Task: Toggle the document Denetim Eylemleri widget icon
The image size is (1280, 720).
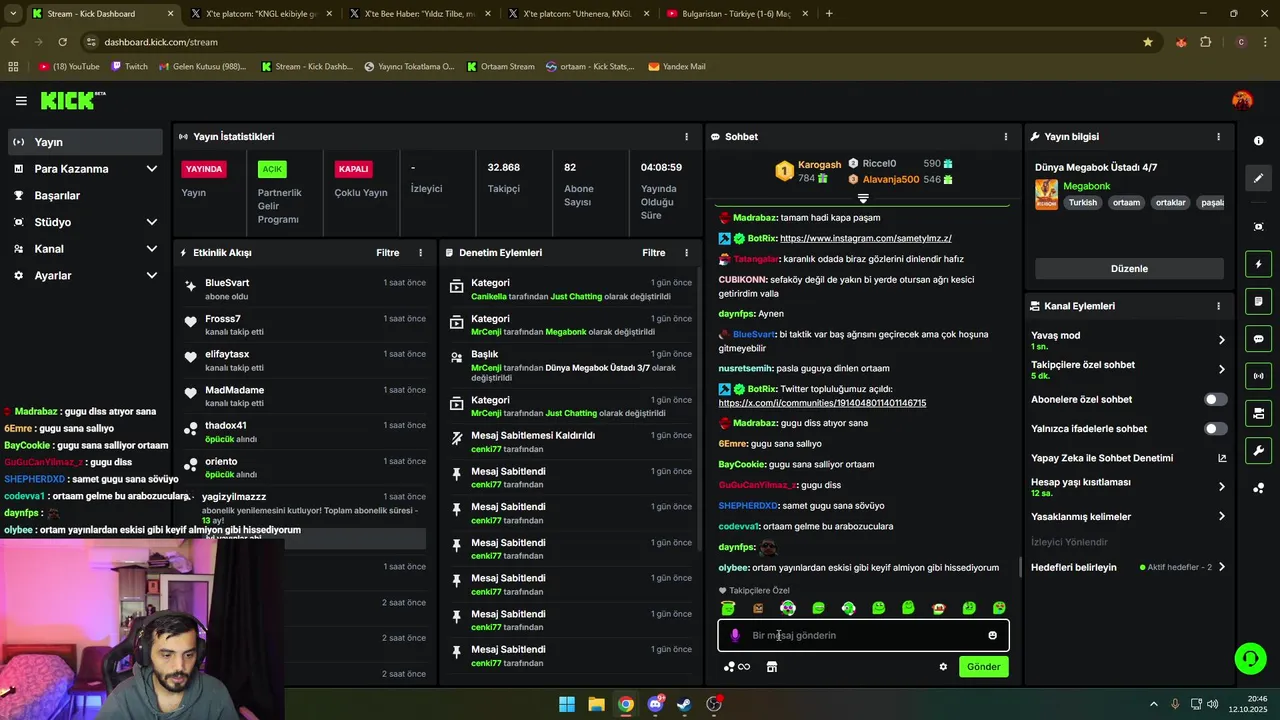Action: [x=1258, y=301]
